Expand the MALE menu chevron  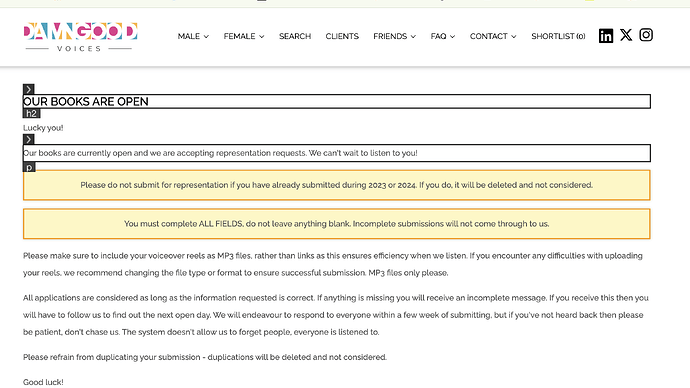(x=206, y=37)
